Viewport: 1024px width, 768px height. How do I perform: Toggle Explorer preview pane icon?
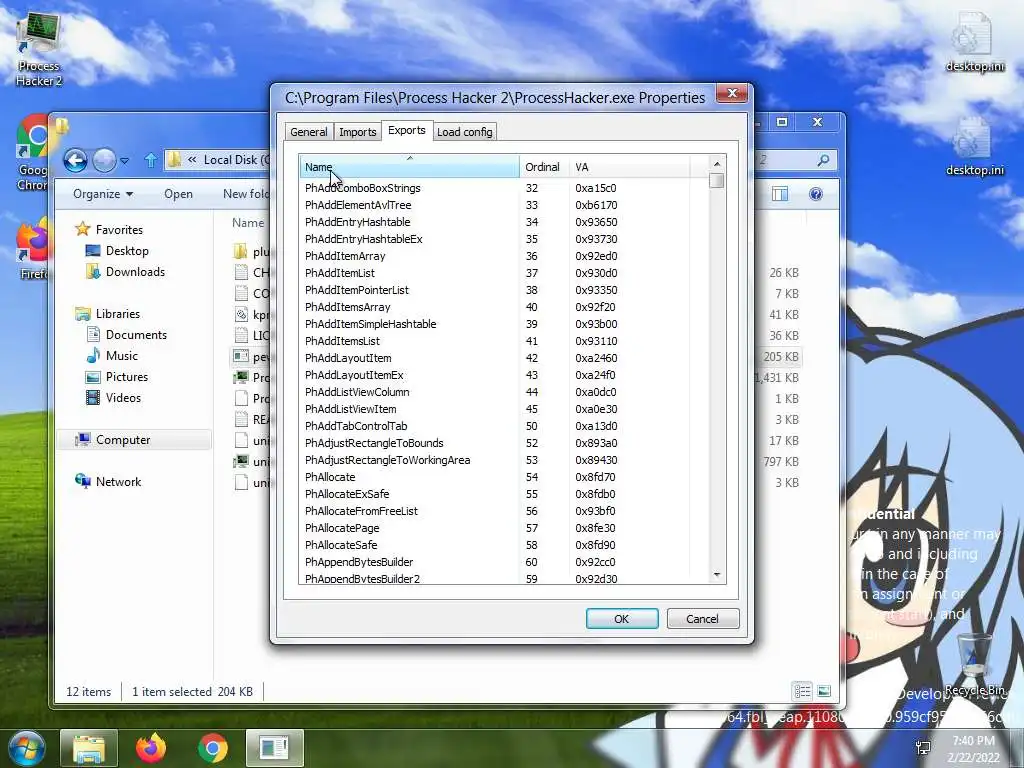click(780, 194)
